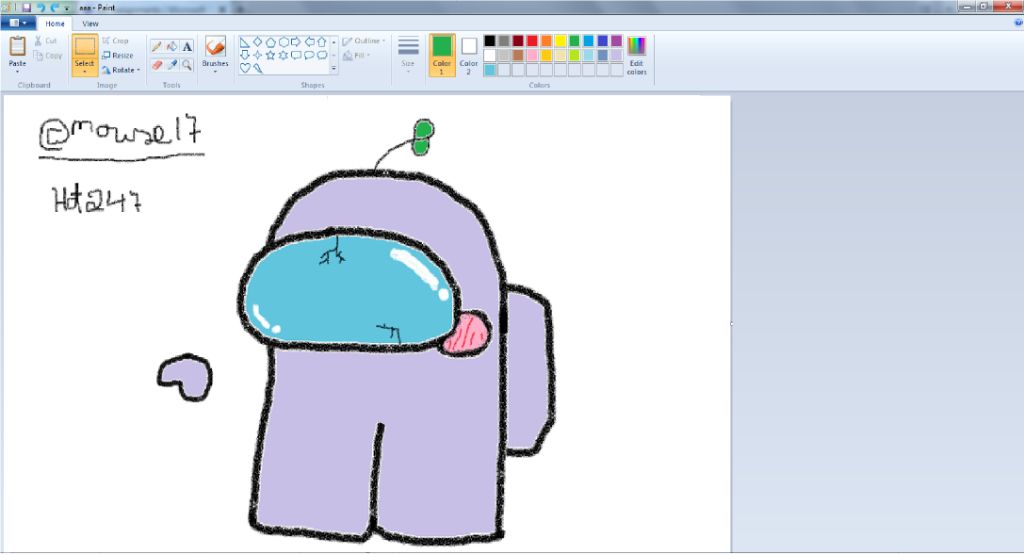Select the Pencil tool

pos(157,46)
